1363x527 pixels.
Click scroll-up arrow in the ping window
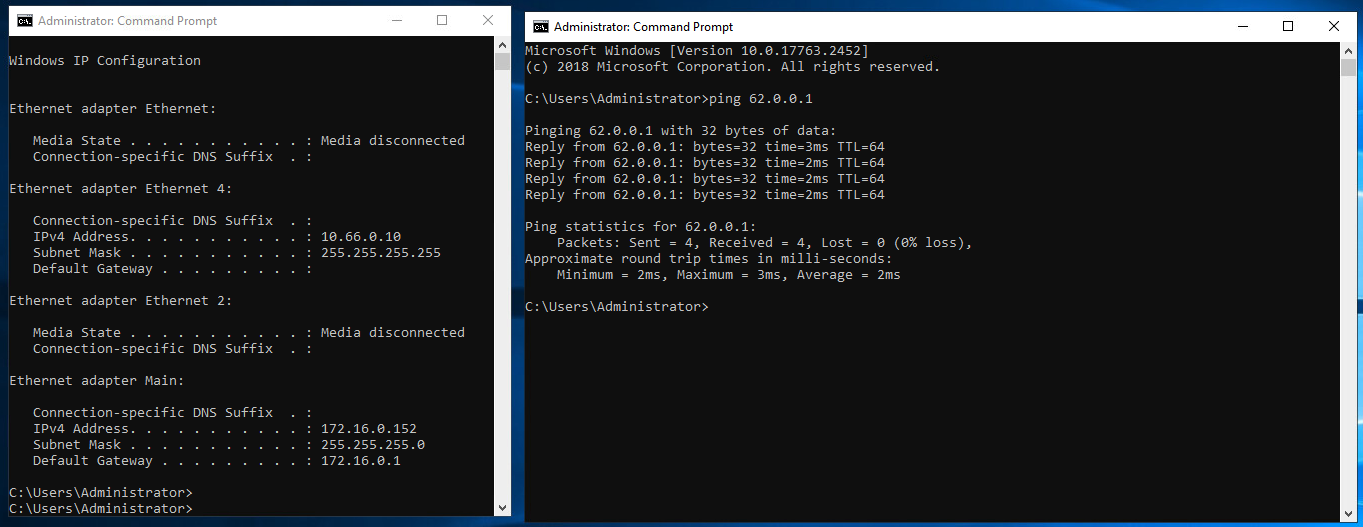(x=1349, y=51)
